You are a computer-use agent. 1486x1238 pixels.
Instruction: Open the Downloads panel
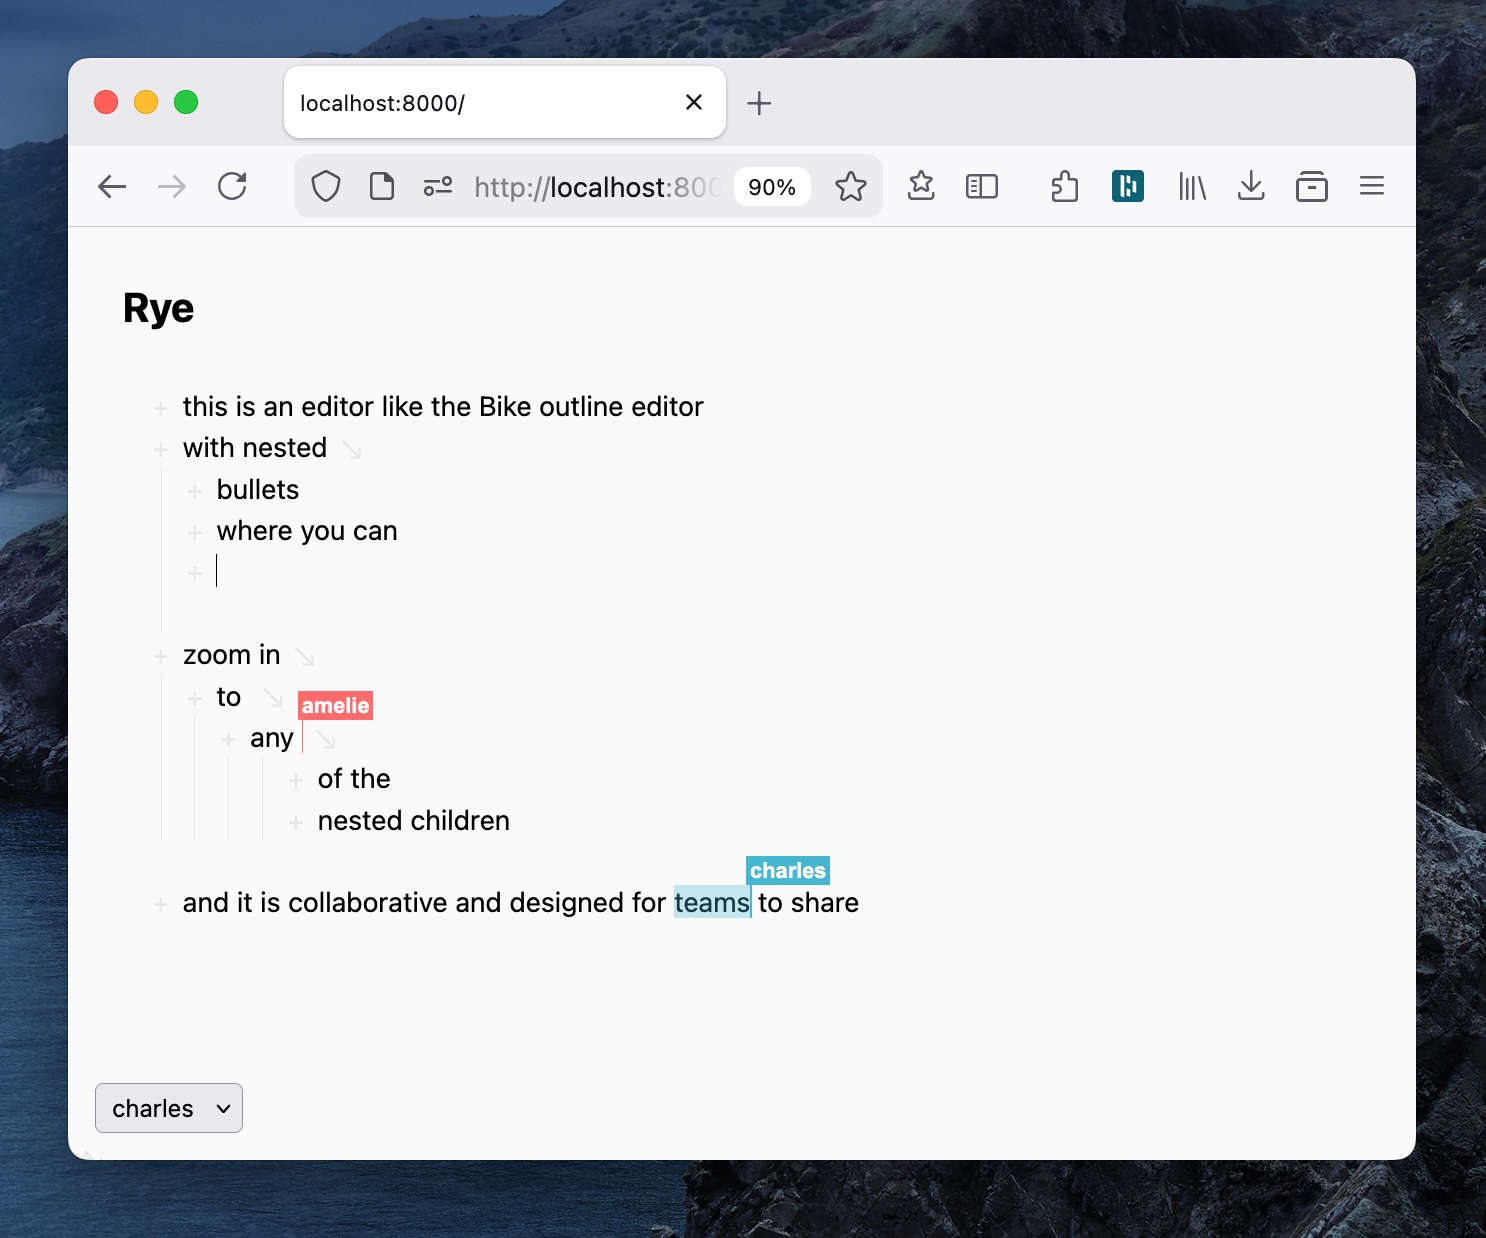(x=1251, y=187)
